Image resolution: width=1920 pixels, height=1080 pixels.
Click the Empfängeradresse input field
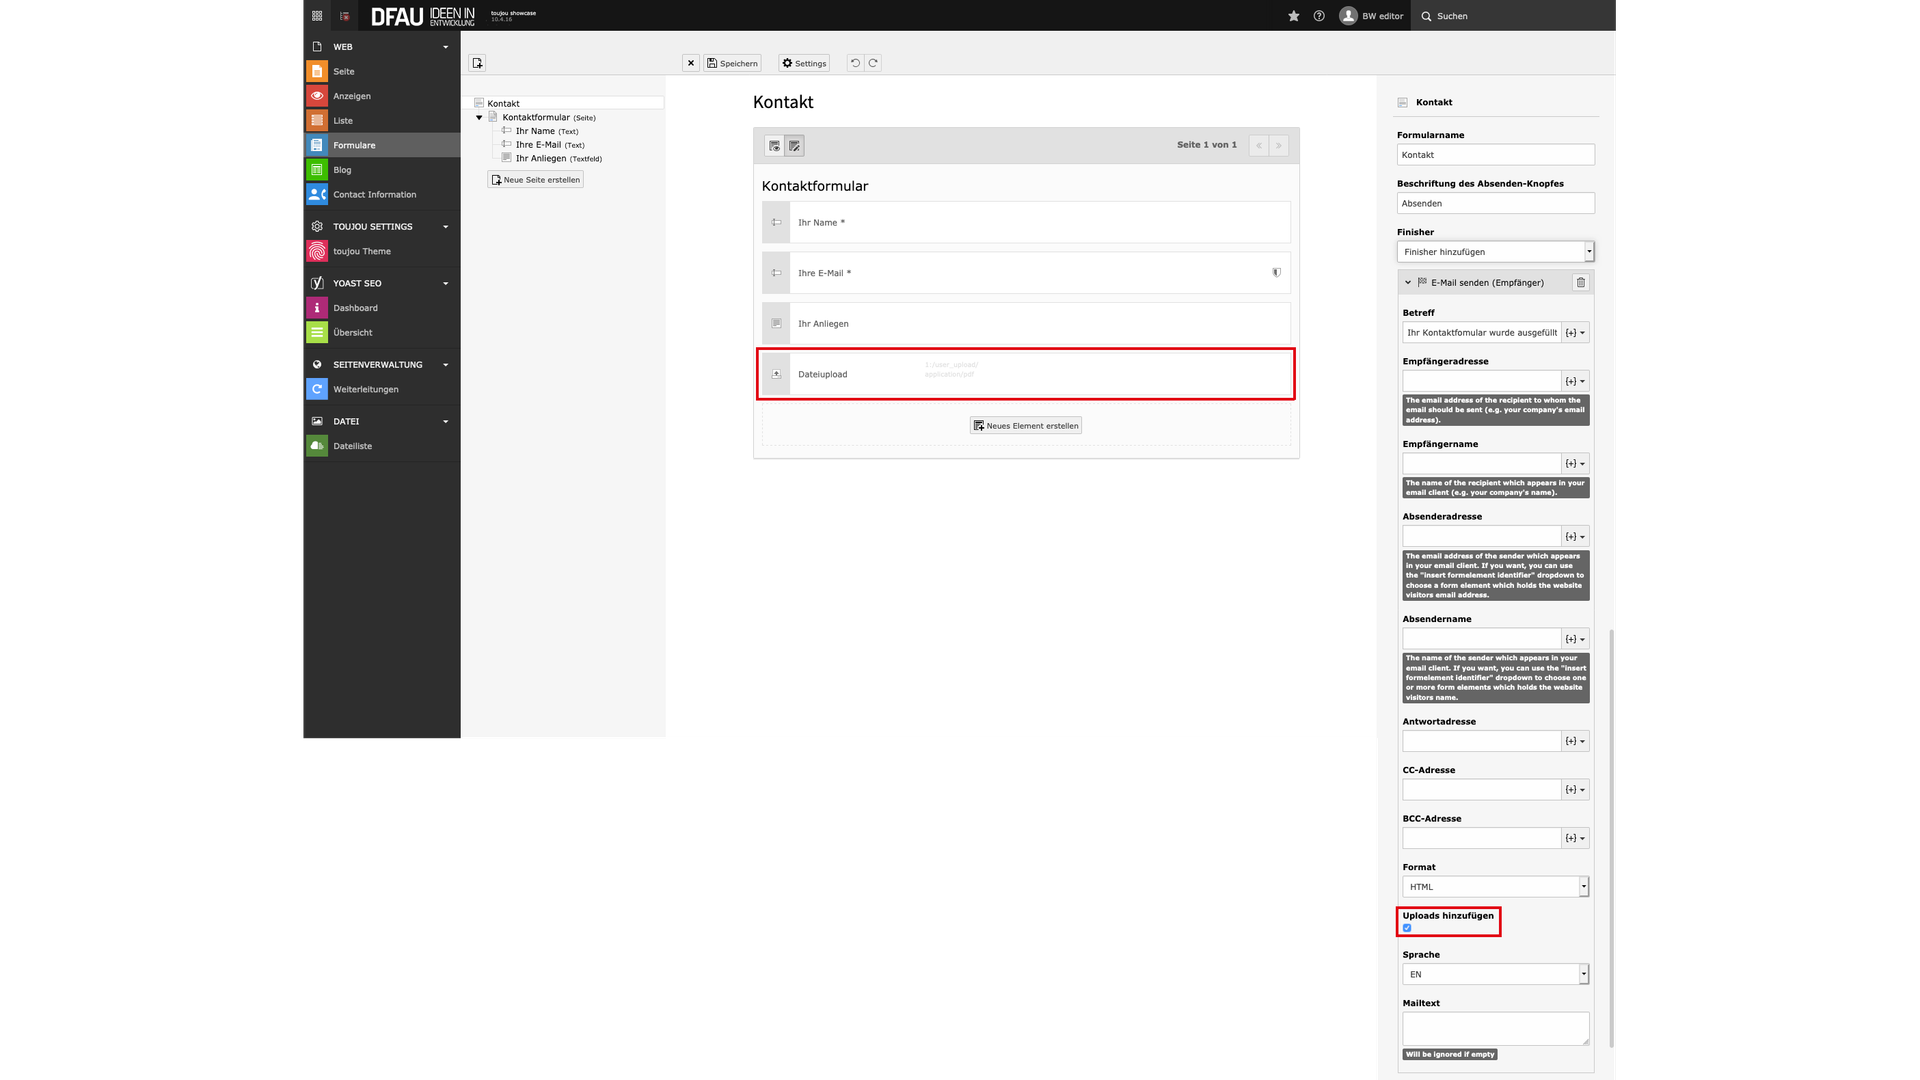(x=1481, y=381)
